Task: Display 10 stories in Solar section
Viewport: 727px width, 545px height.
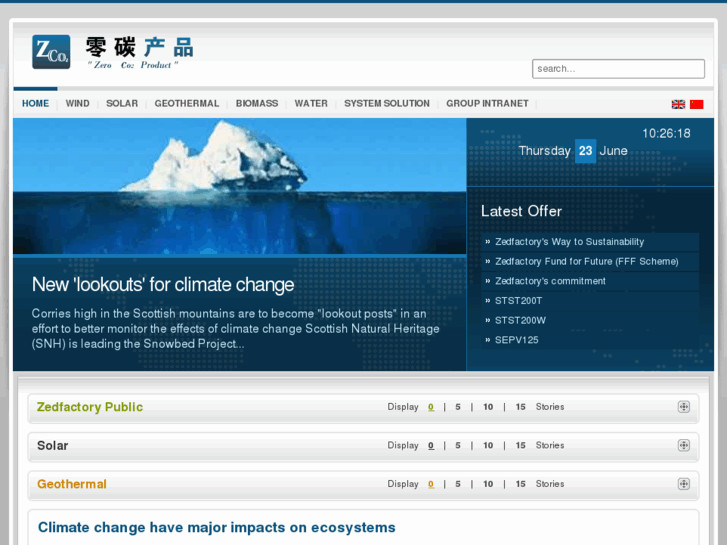Action: (x=488, y=445)
